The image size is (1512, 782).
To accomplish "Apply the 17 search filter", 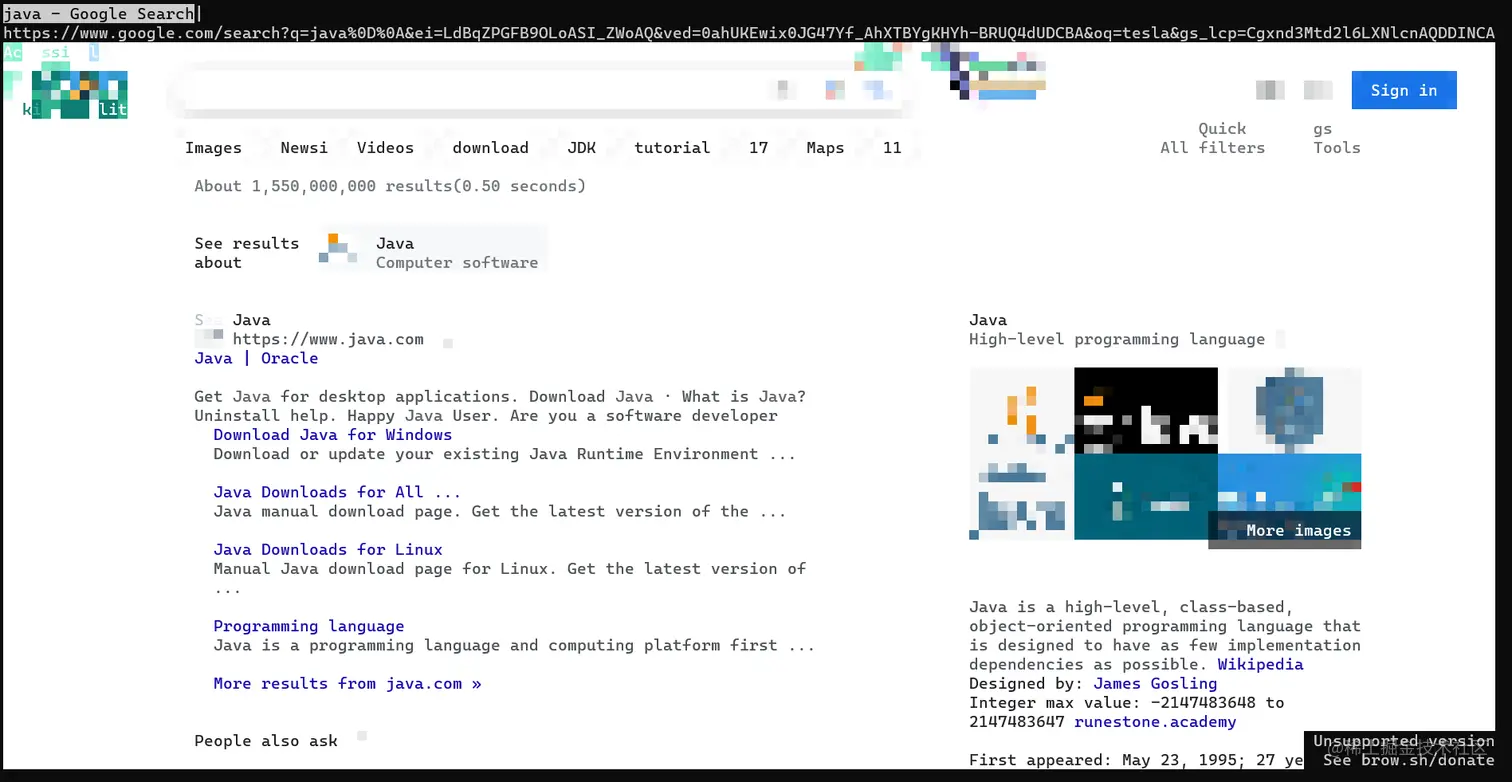I will click(758, 148).
